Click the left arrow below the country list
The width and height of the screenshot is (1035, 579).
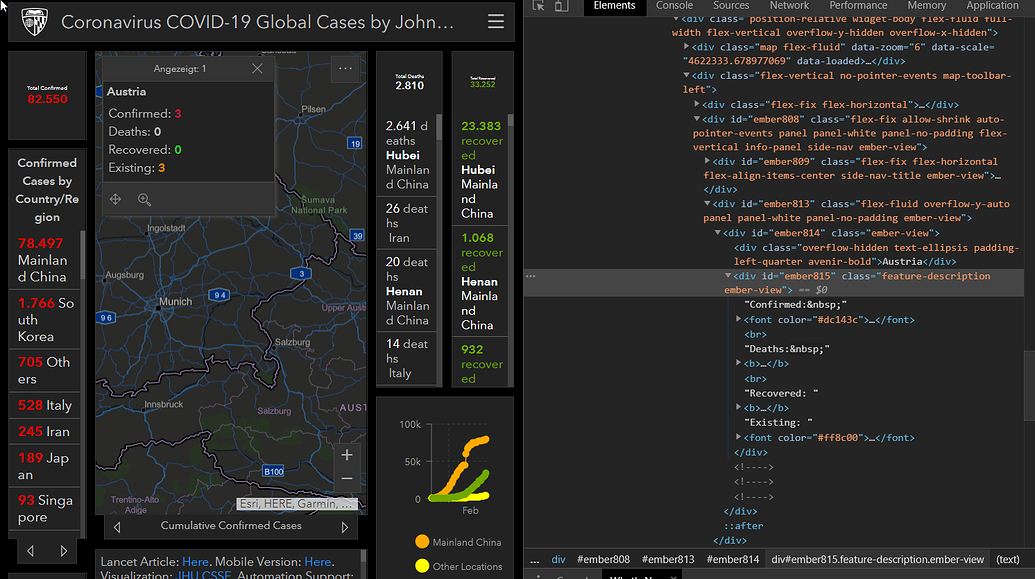click(x=30, y=551)
